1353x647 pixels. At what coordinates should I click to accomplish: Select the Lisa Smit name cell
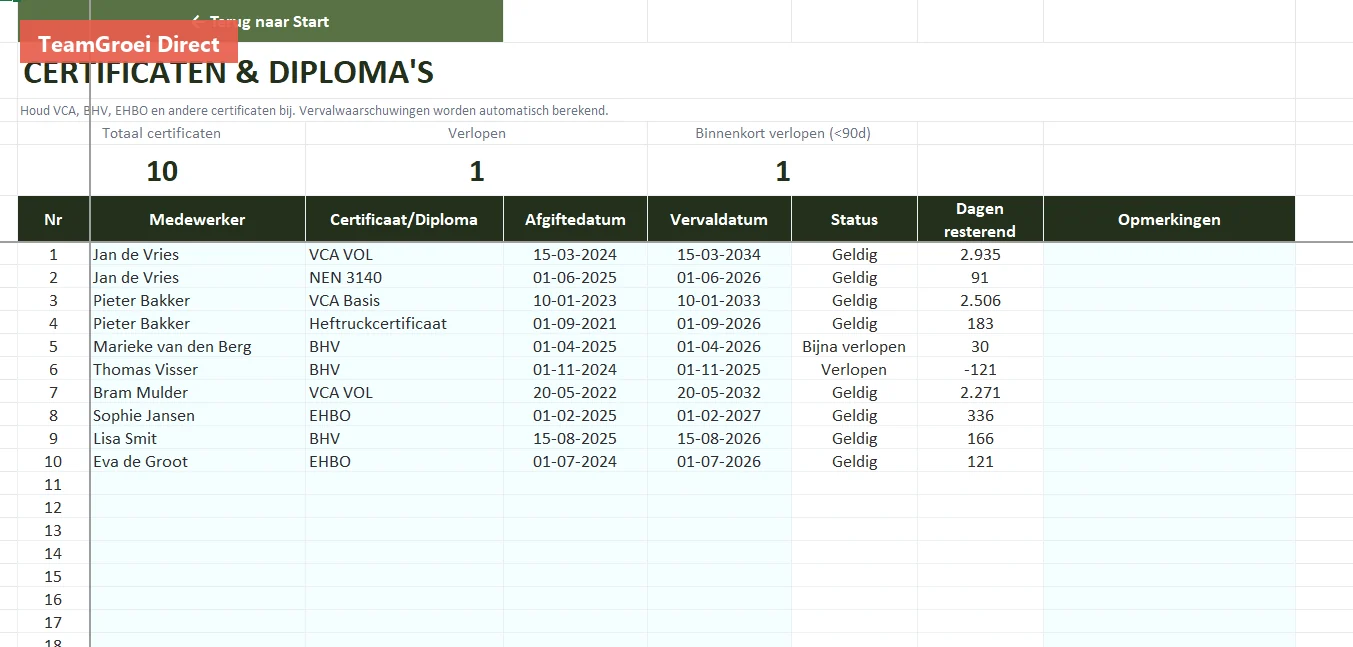(x=197, y=438)
